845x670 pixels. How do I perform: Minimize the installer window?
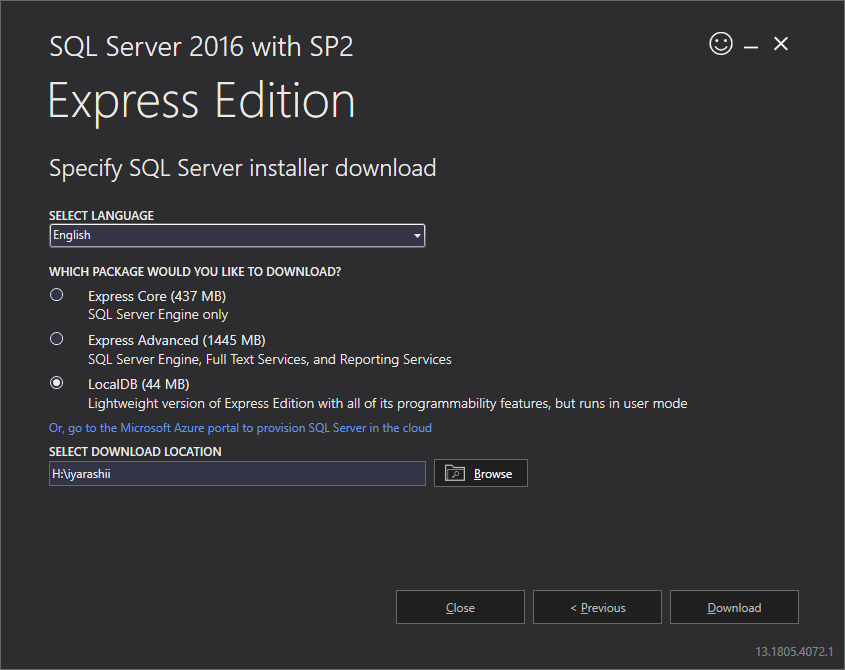751,47
